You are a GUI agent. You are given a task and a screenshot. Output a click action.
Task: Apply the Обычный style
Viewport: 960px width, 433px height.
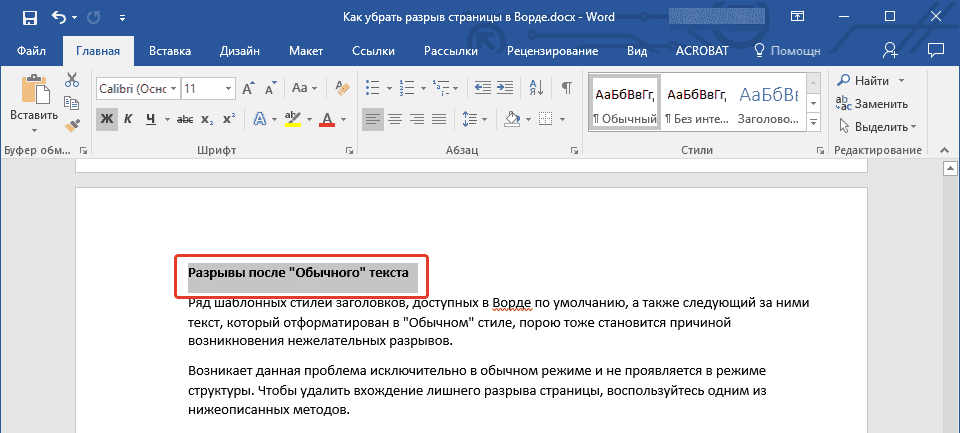tap(624, 104)
